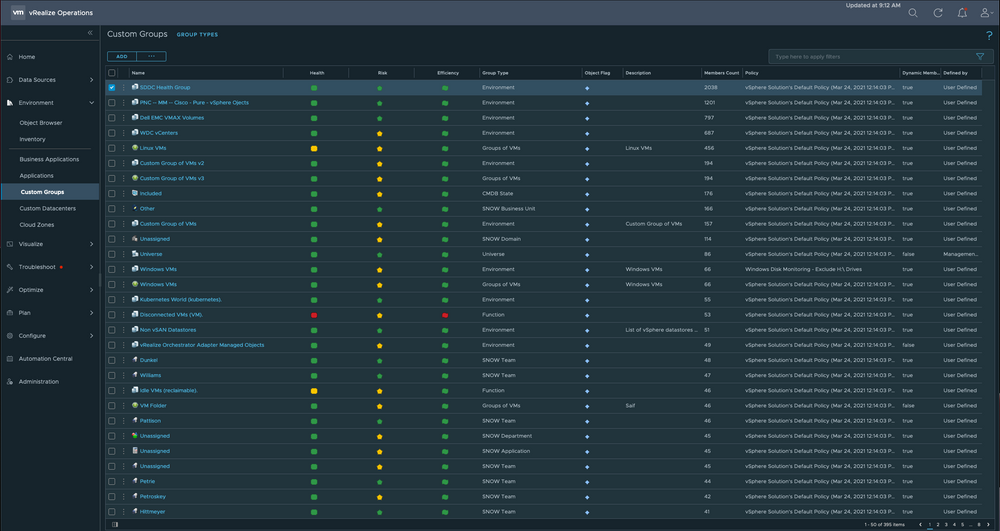This screenshot has height=531, width=1000.
Task: Click the object flag icon for Universe row
Action: pyautogui.click(x=587, y=254)
